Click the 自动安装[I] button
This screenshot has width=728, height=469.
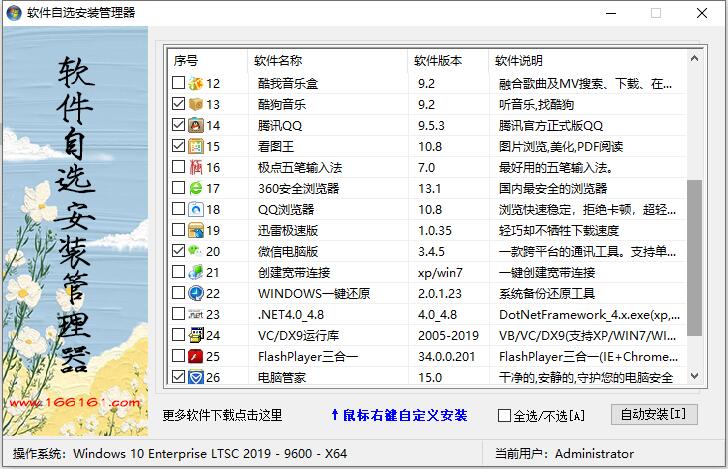coord(654,414)
